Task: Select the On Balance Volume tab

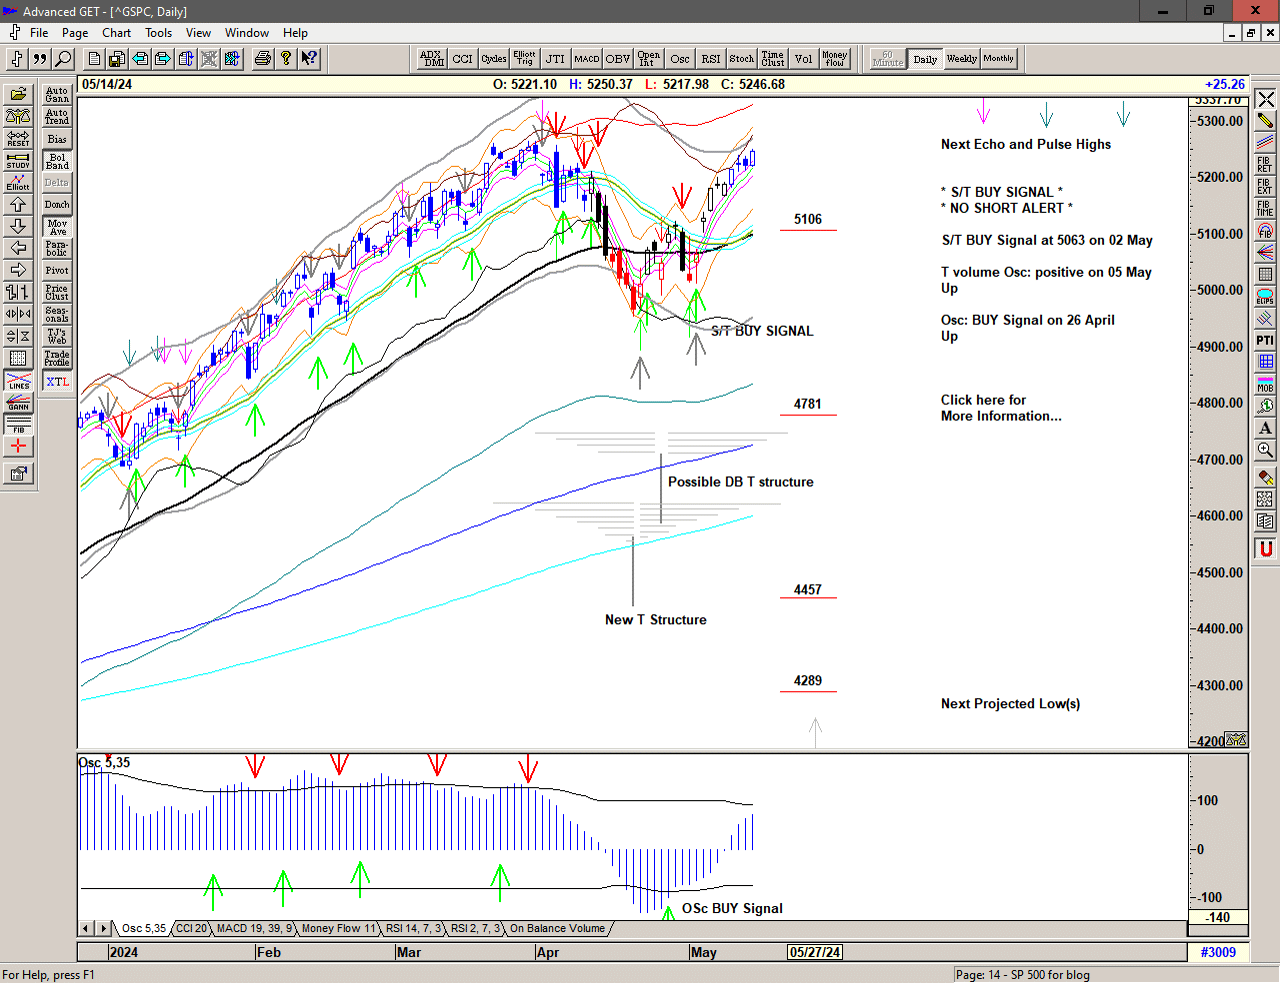Action: 557,929
